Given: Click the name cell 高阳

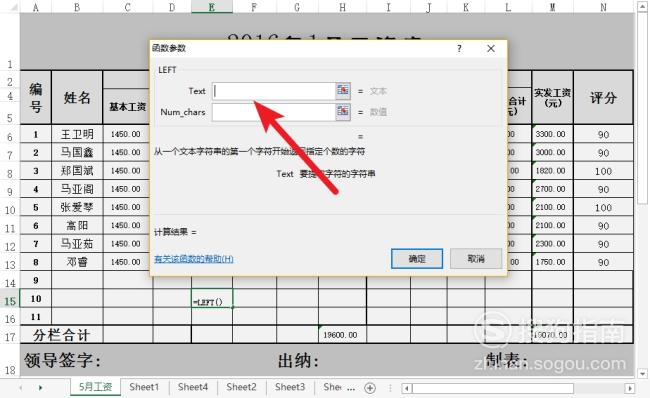Looking at the screenshot, I should coord(77,226).
